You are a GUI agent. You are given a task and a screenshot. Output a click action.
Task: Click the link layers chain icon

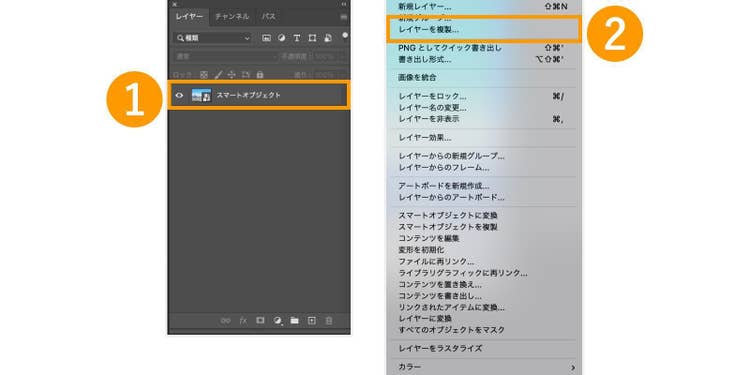pyautogui.click(x=226, y=320)
